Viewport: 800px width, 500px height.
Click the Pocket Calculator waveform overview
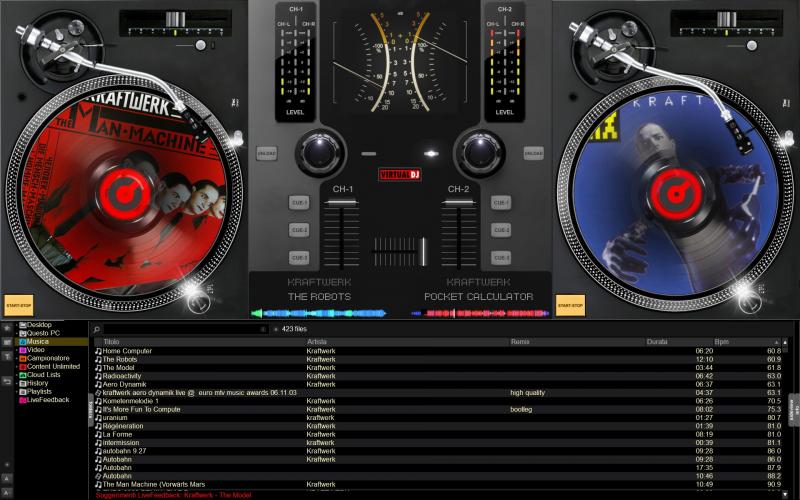point(480,313)
